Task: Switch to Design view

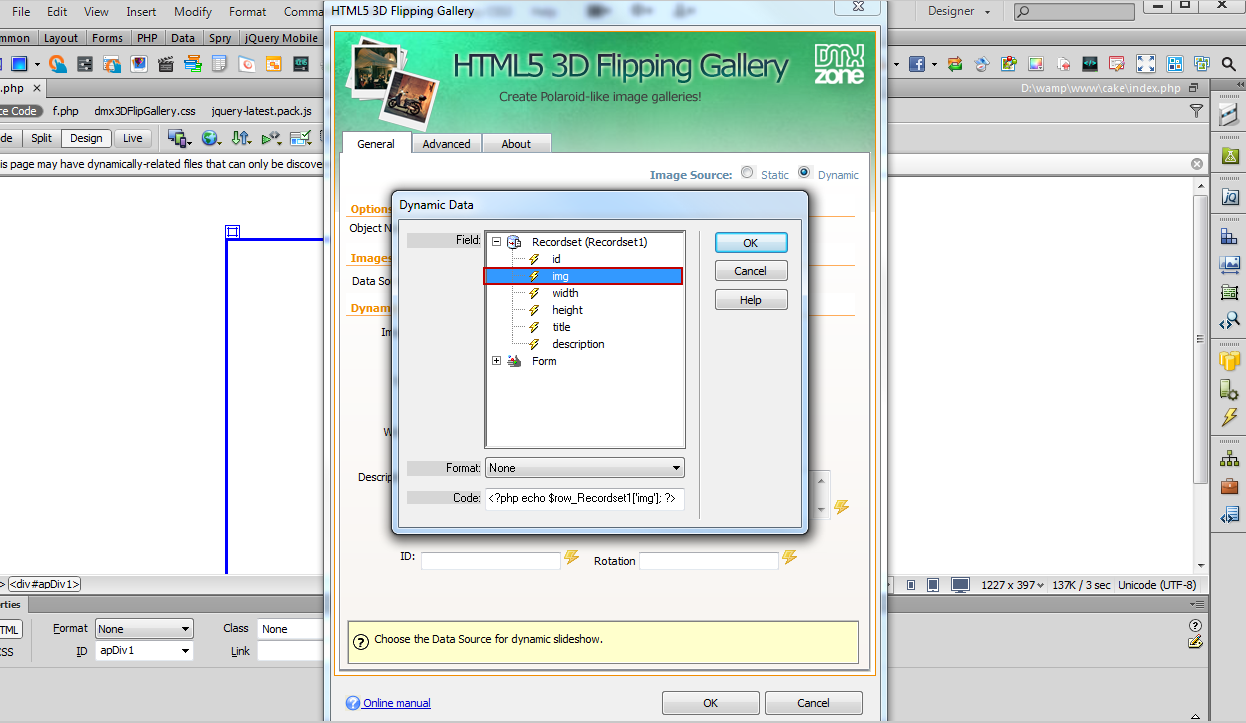Action: (86, 138)
